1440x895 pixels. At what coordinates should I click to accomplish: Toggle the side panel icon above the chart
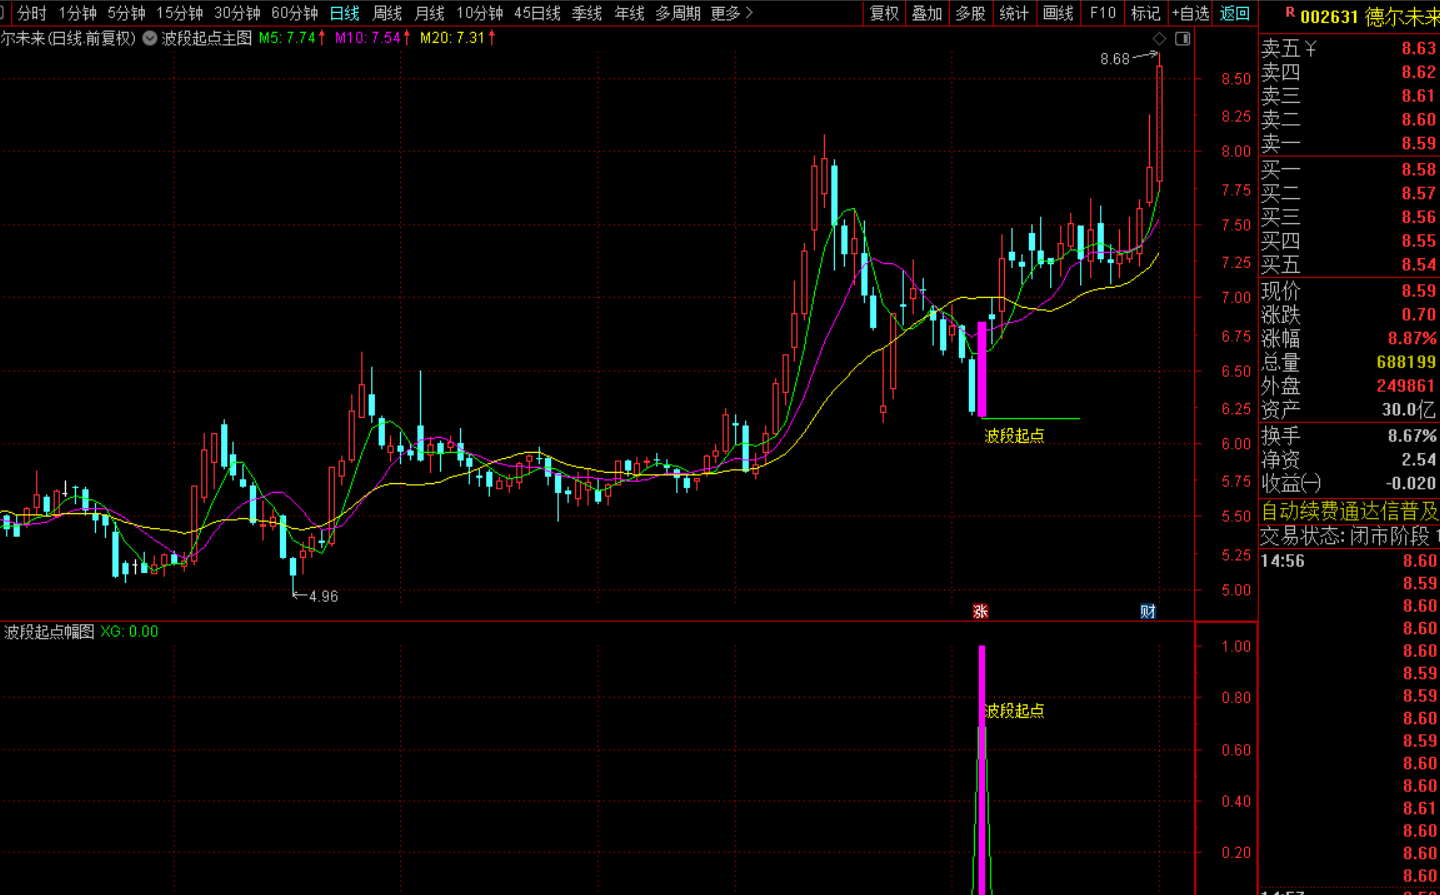(x=1182, y=38)
